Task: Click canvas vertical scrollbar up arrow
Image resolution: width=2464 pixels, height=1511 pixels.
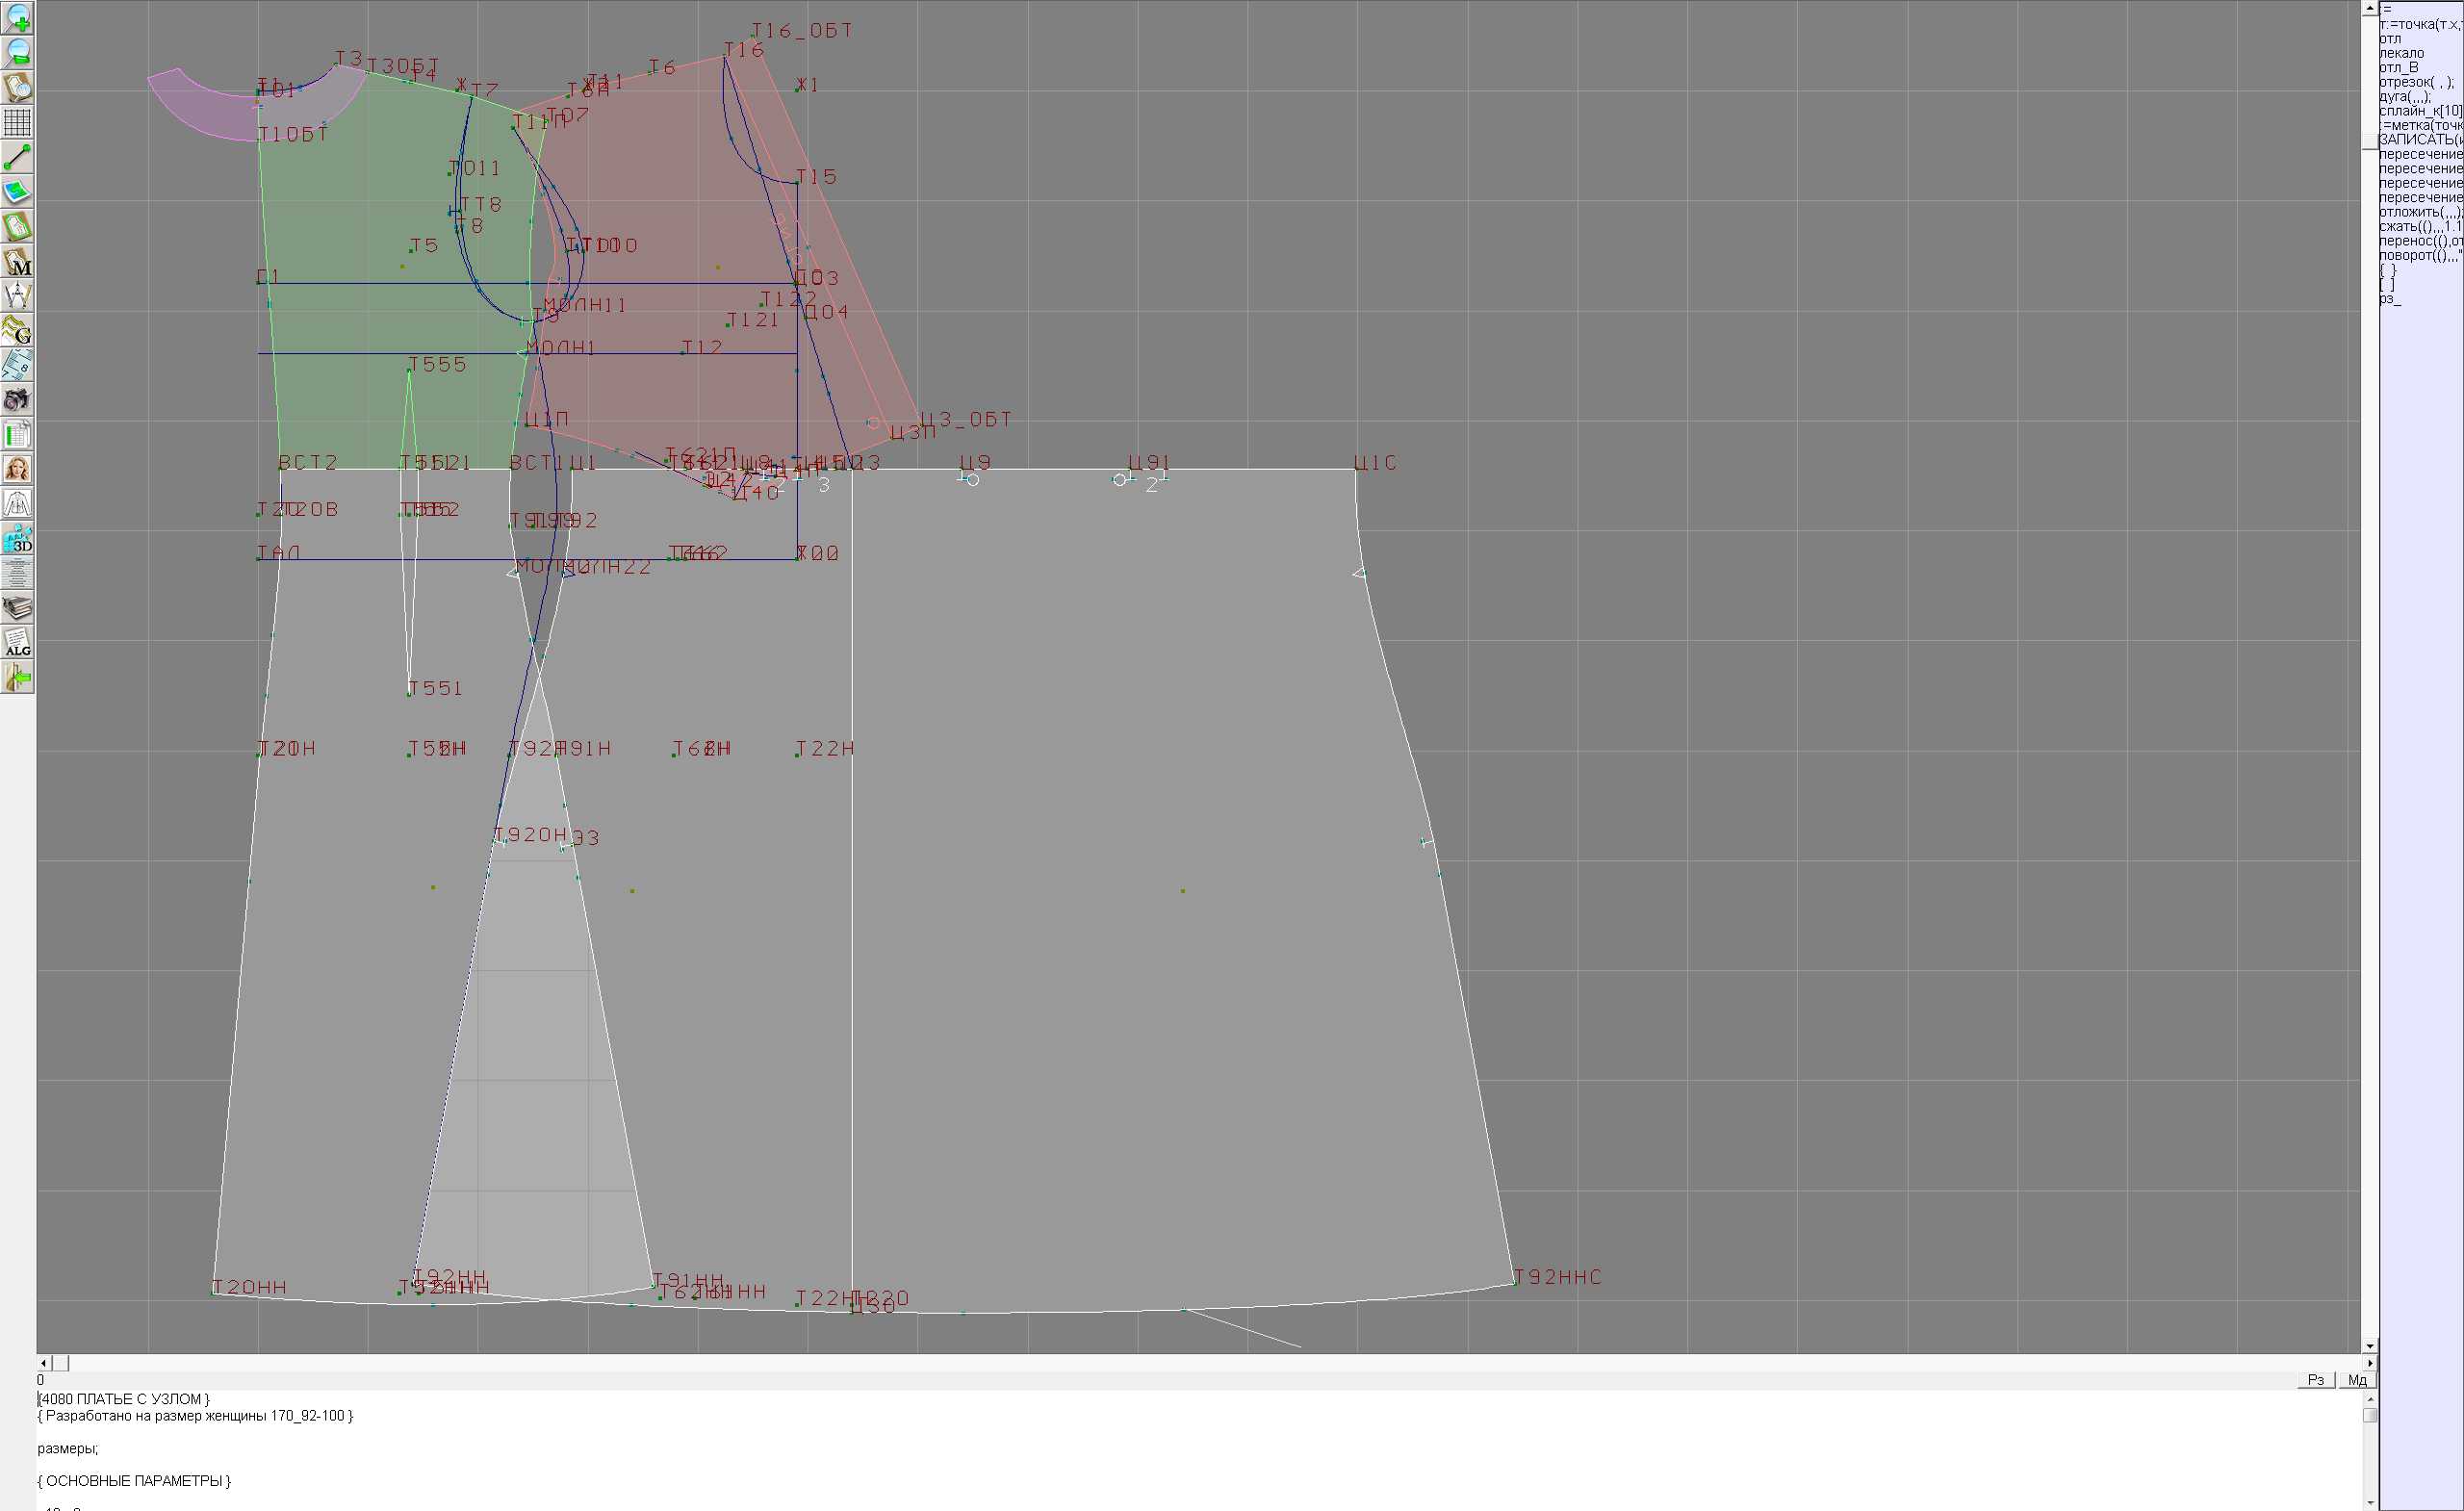Action: point(2370,8)
